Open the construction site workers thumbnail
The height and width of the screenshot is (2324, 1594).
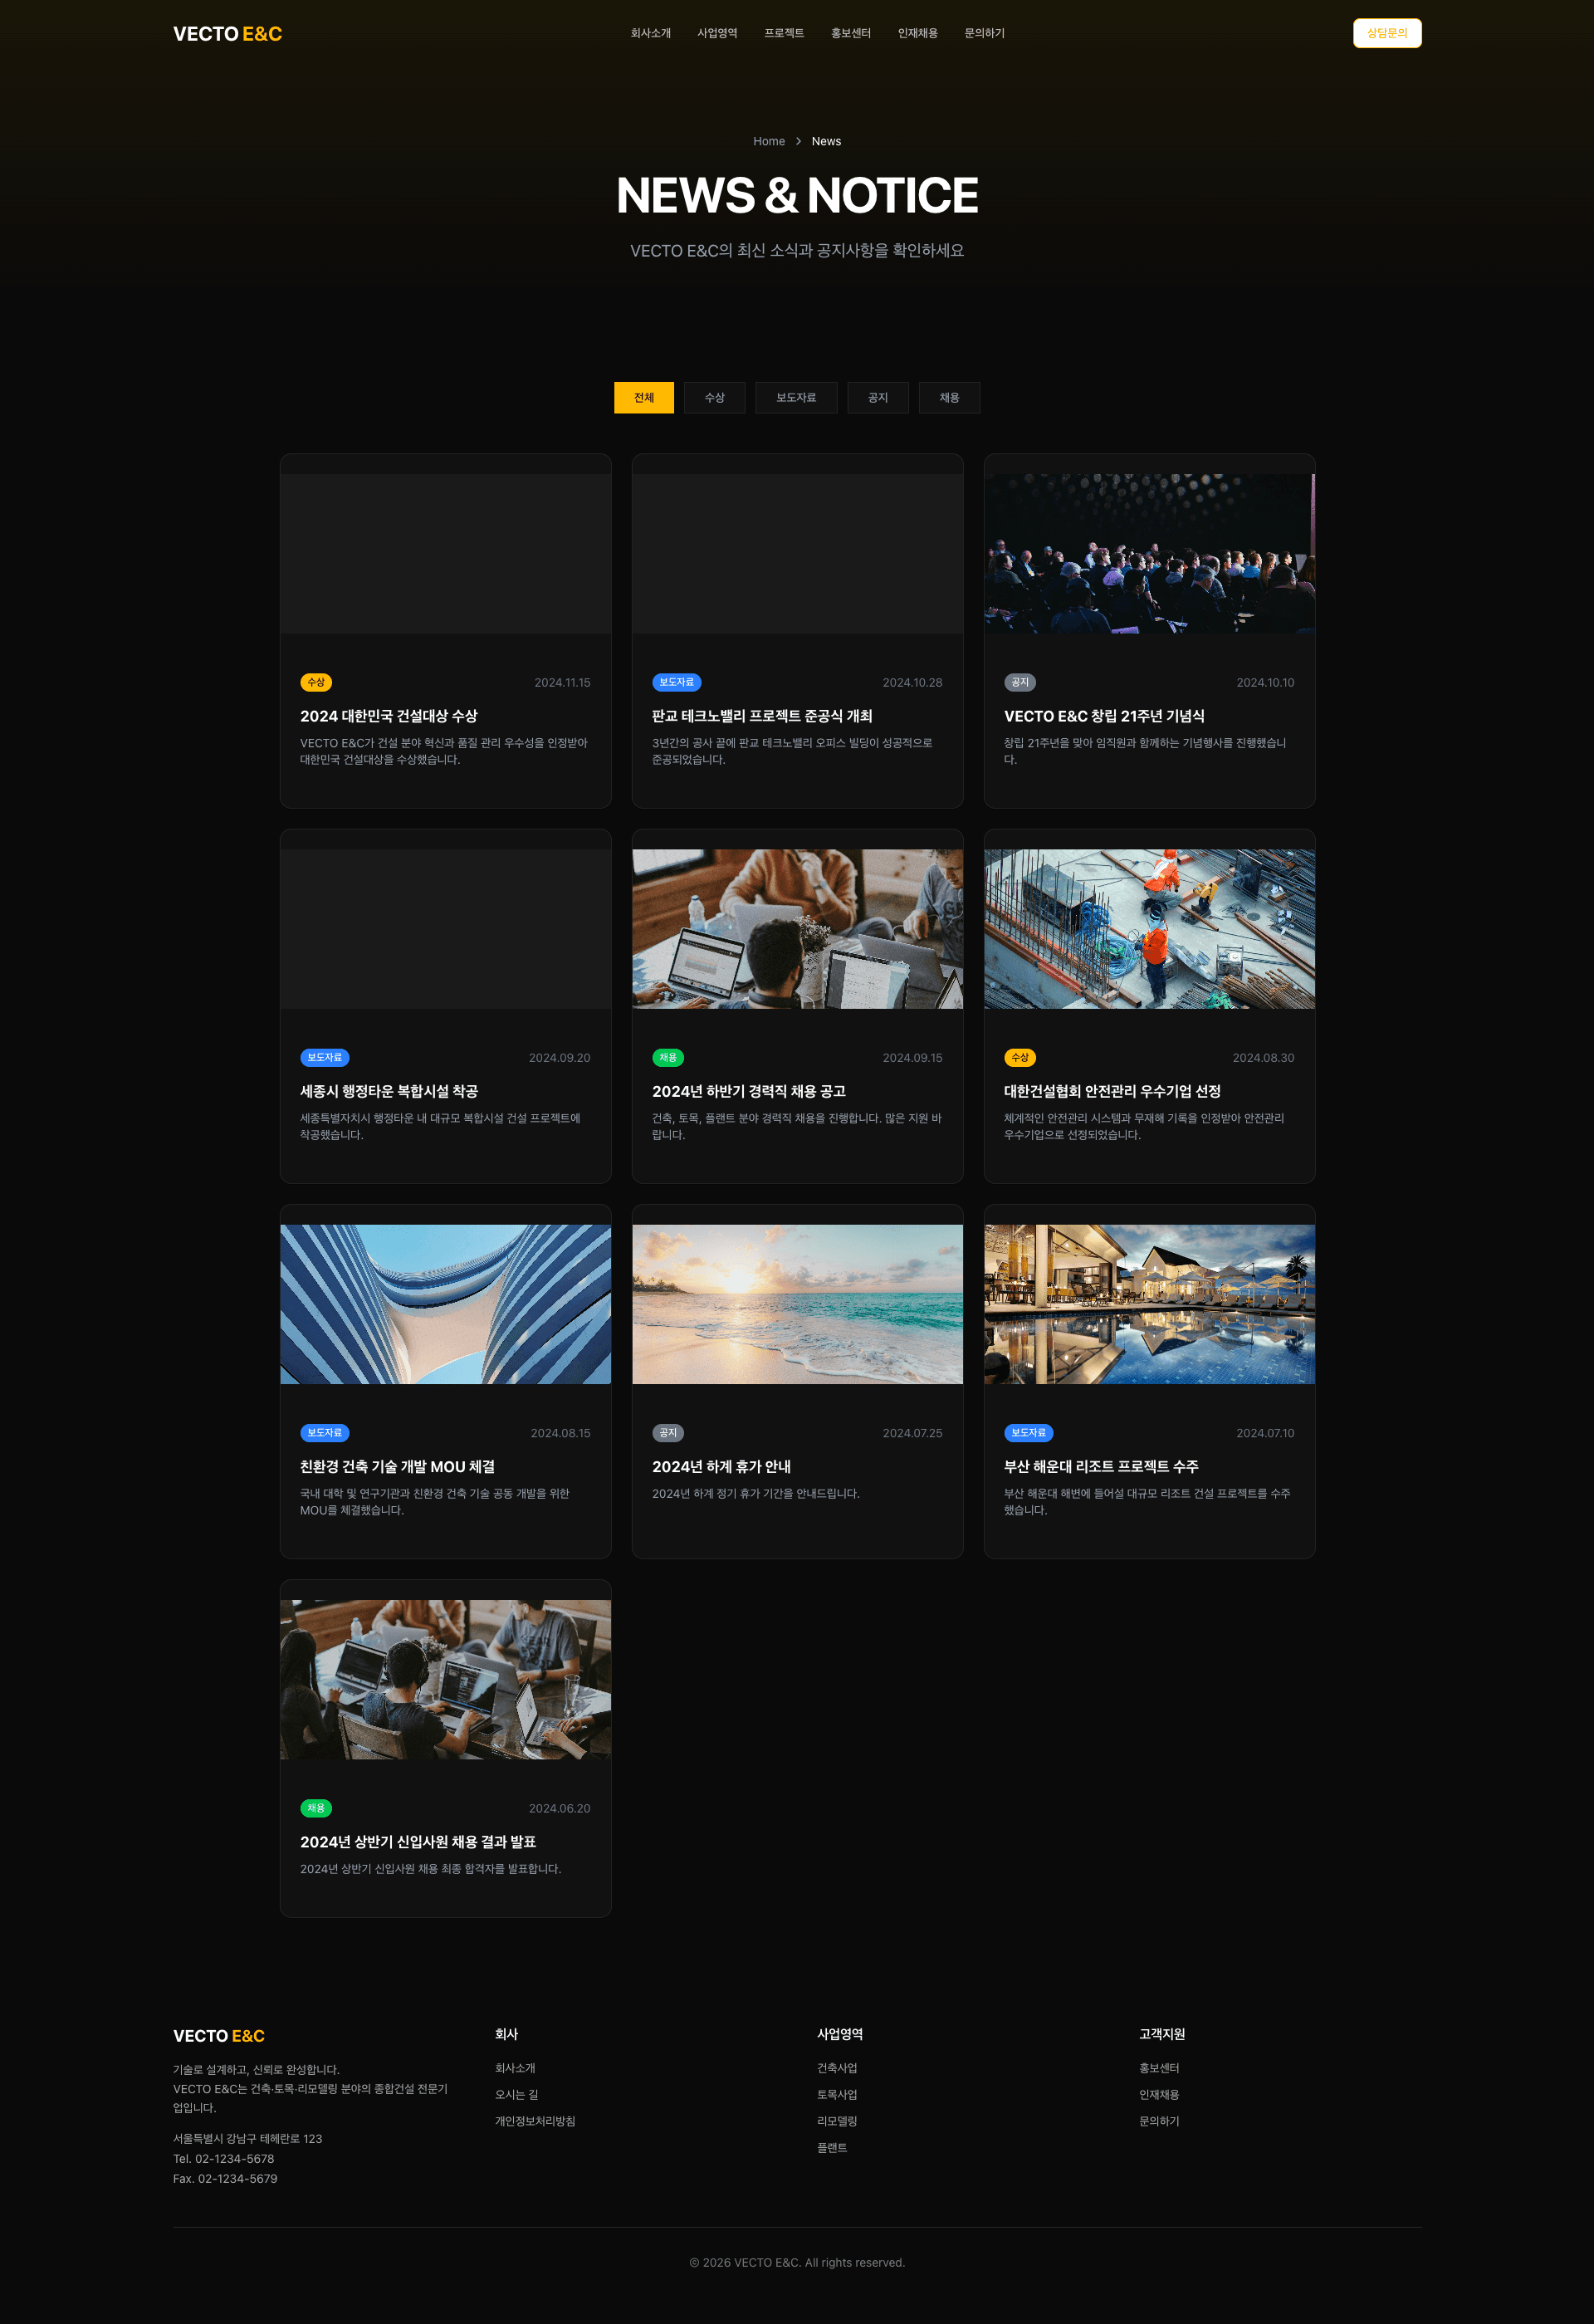(x=1149, y=928)
